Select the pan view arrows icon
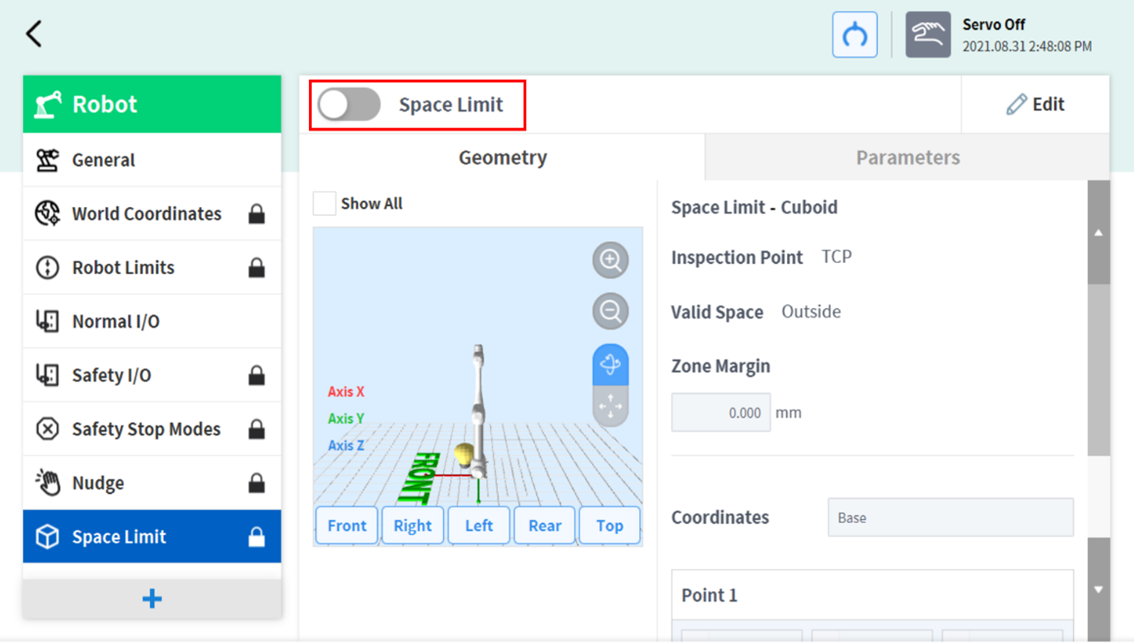The height and width of the screenshot is (644, 1134). tap(610, 406)
